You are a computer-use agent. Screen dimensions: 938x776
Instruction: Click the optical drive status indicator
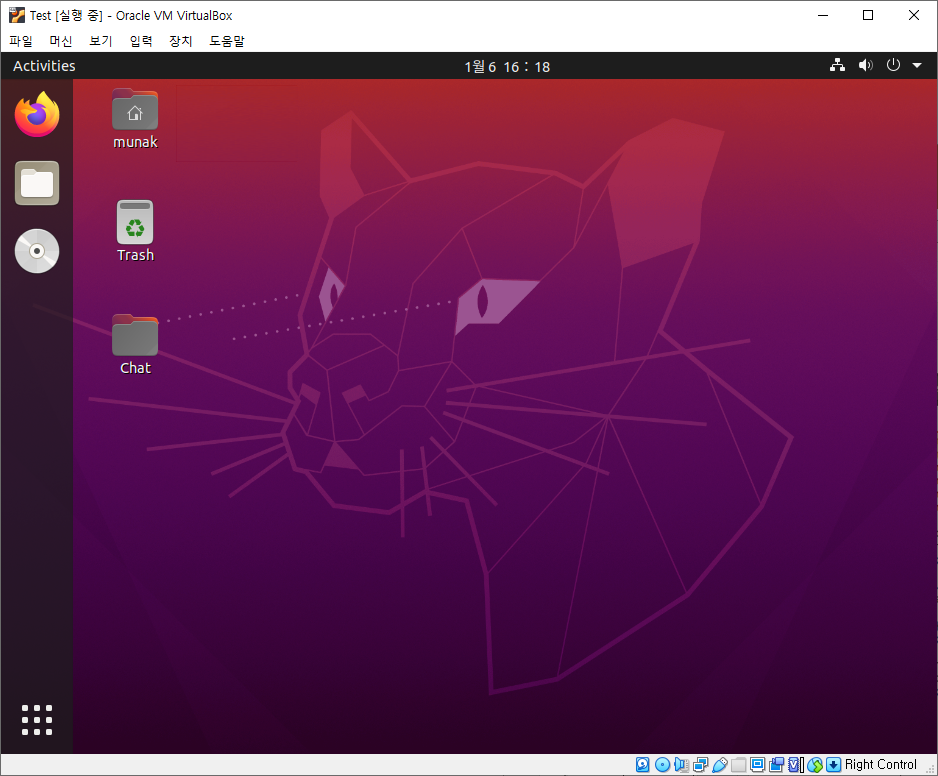662,765
